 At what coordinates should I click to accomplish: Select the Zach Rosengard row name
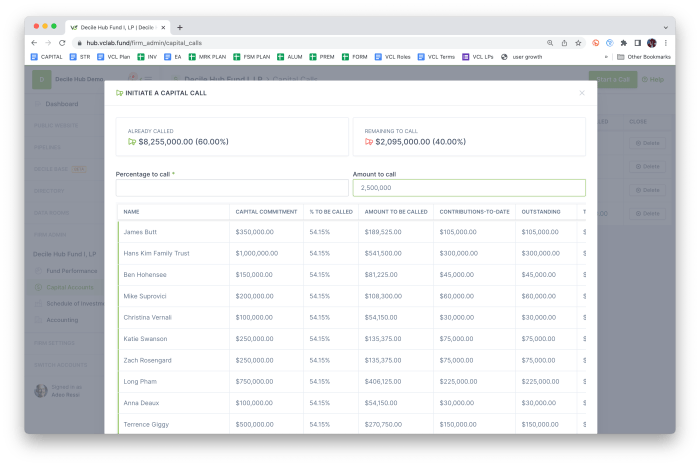pos(147,361)
